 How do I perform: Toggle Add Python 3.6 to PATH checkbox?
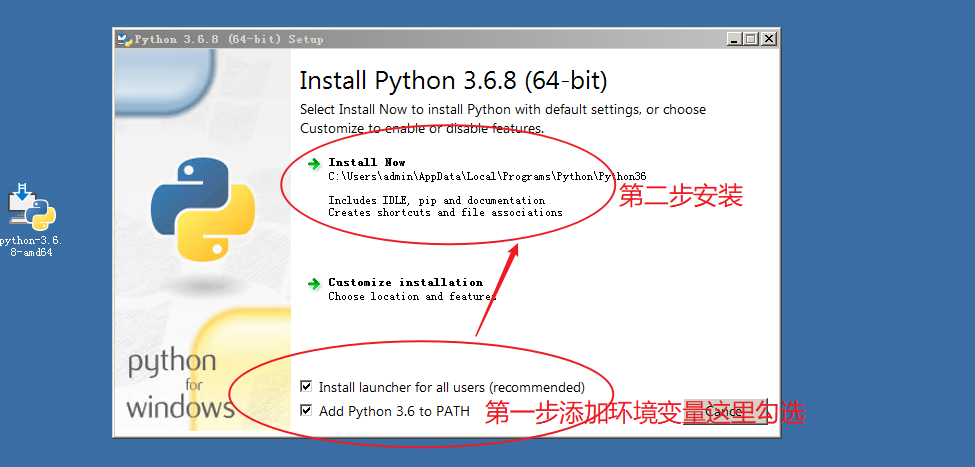pos(306,410)
